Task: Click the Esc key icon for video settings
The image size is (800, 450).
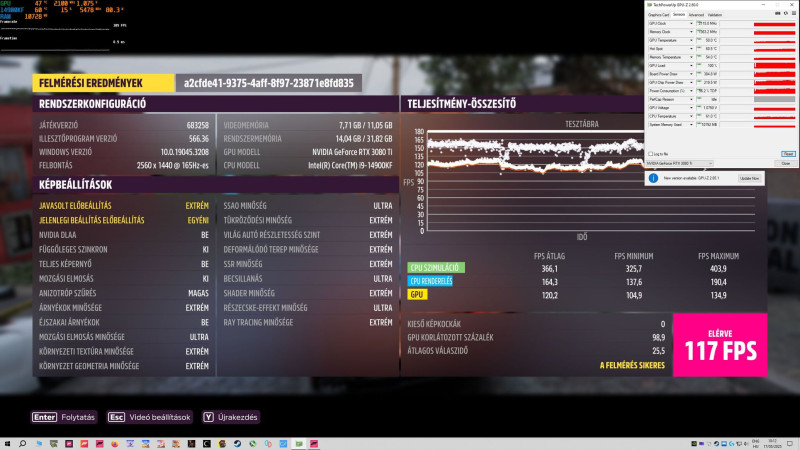Action: (x=116, y=417)
